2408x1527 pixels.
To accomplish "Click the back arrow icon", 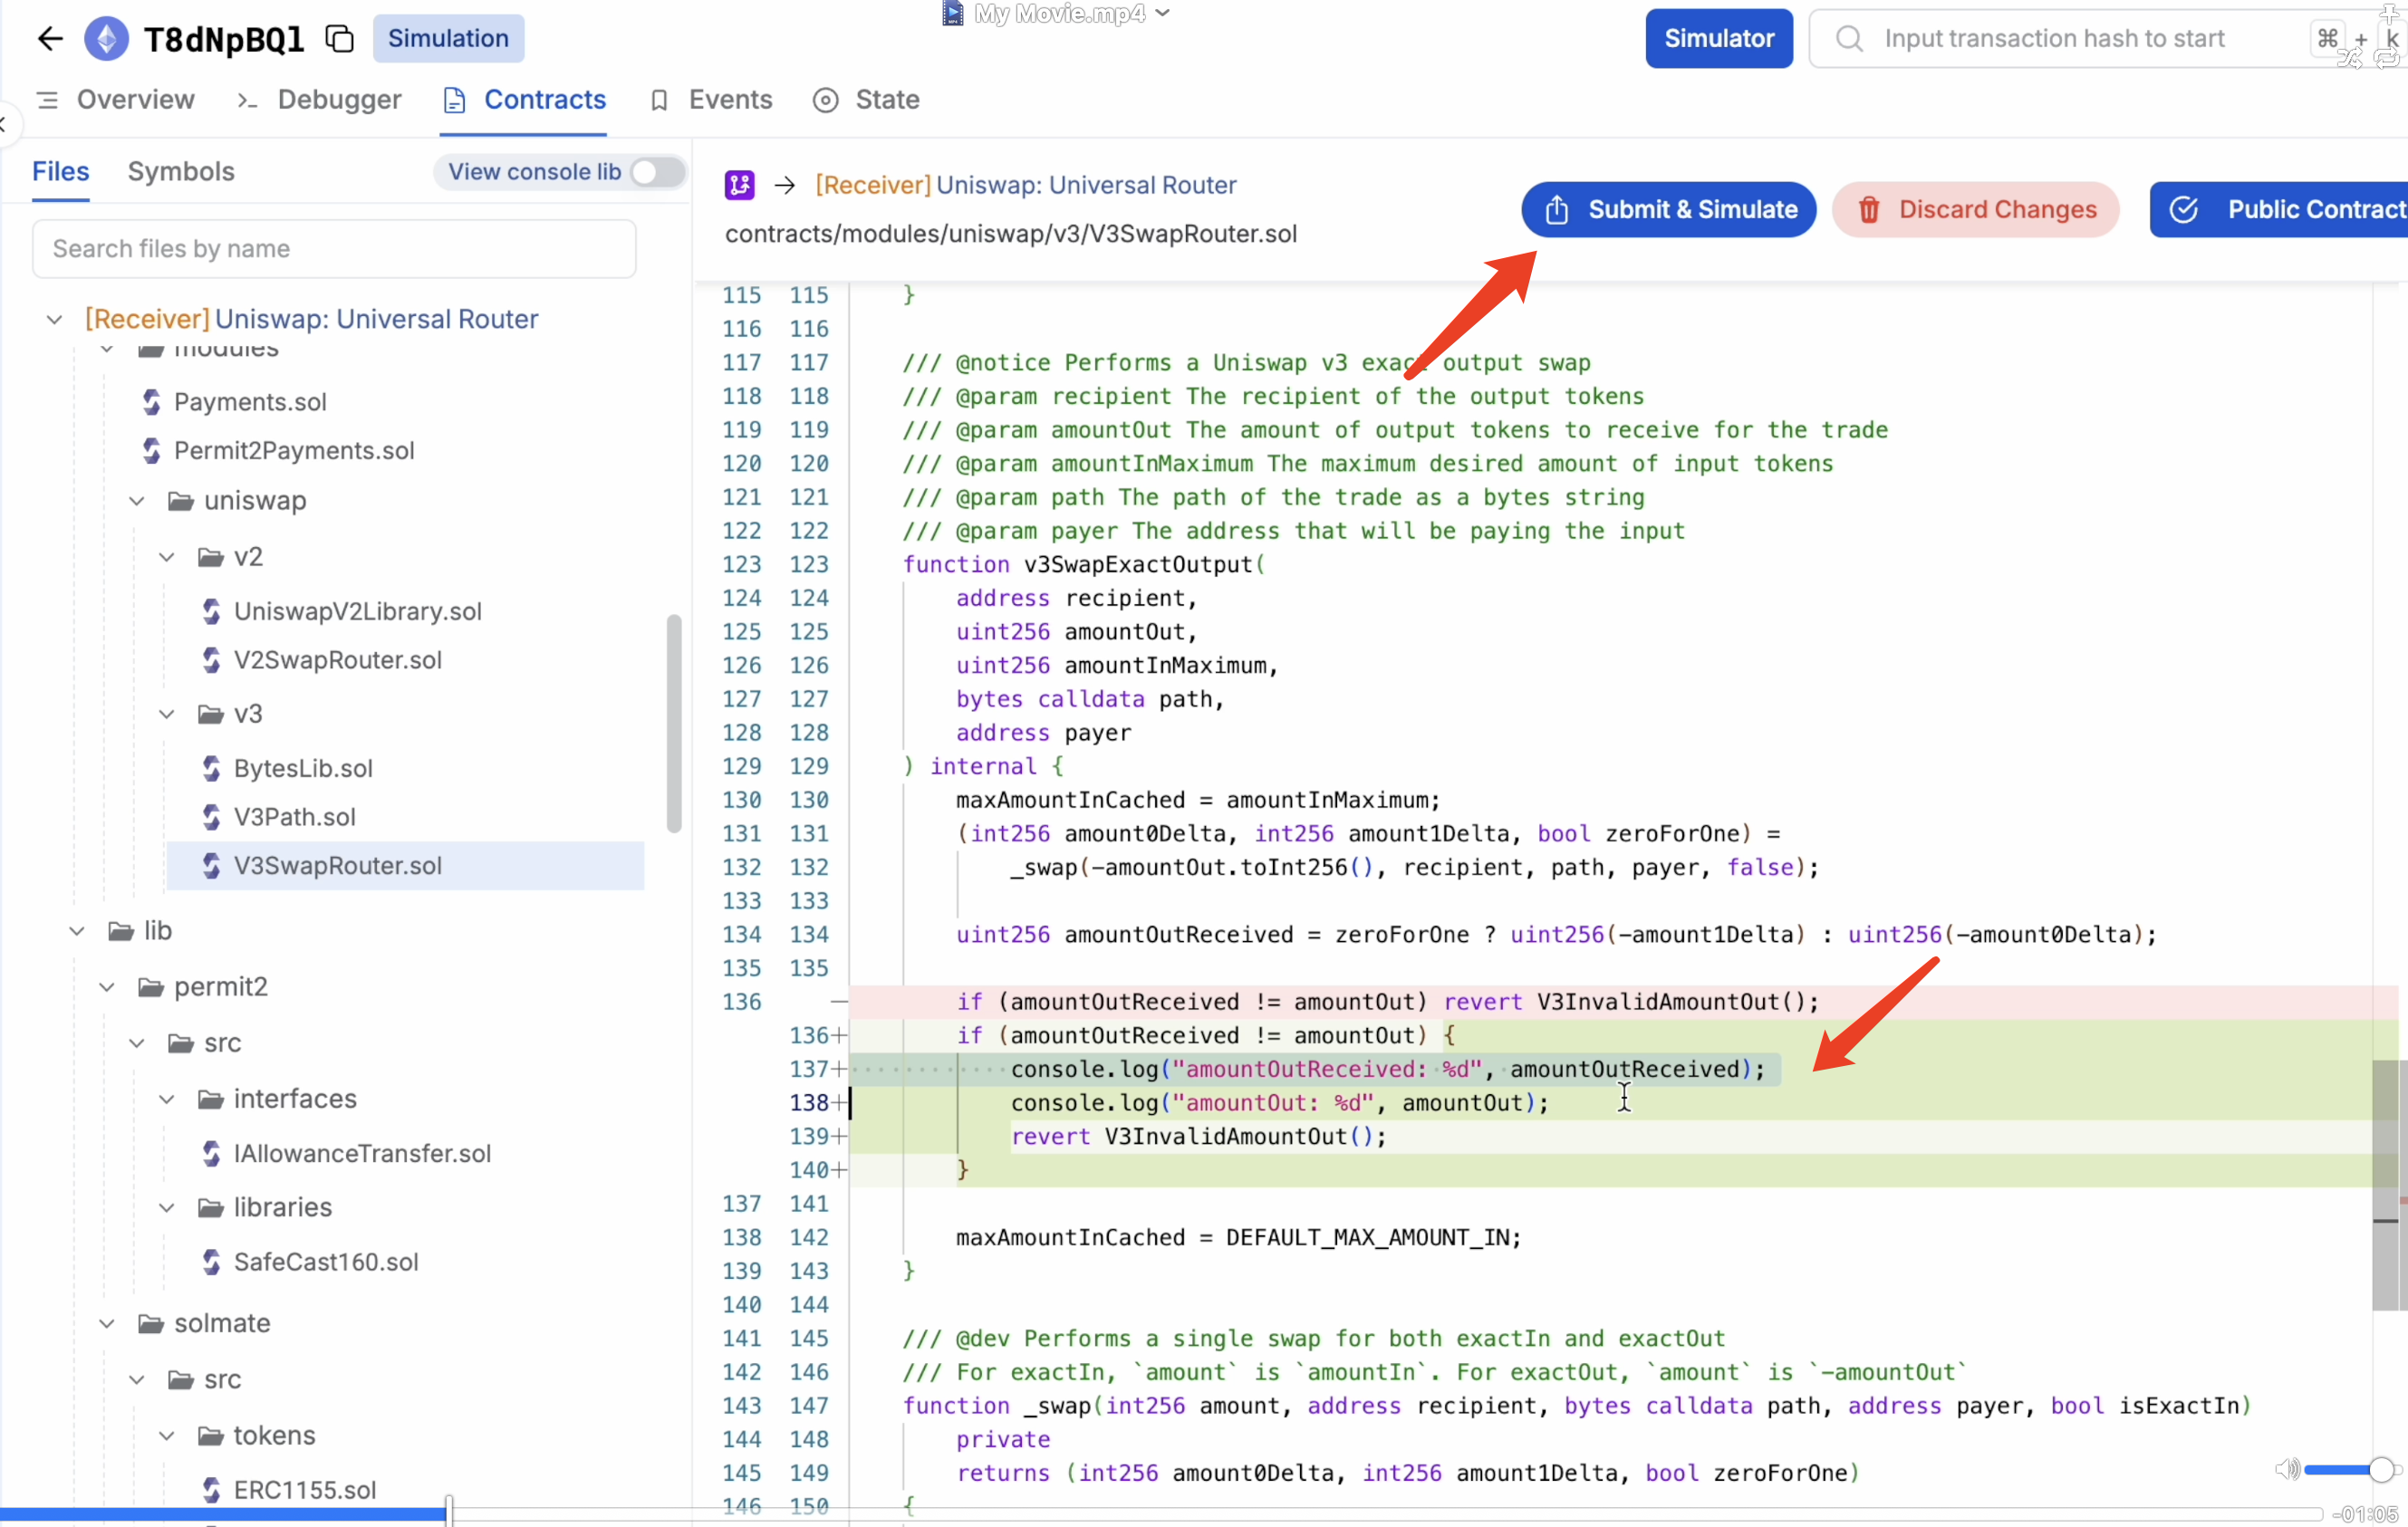I will point(49,39).
